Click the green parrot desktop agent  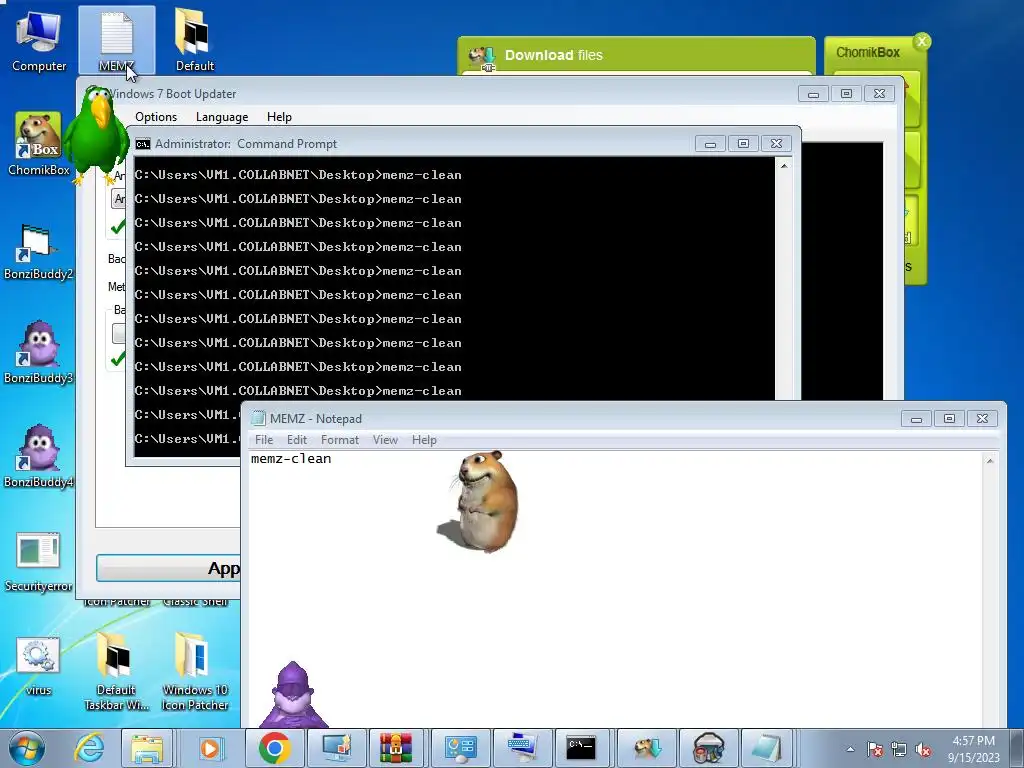pyautogui.click(x=97, y=135)
